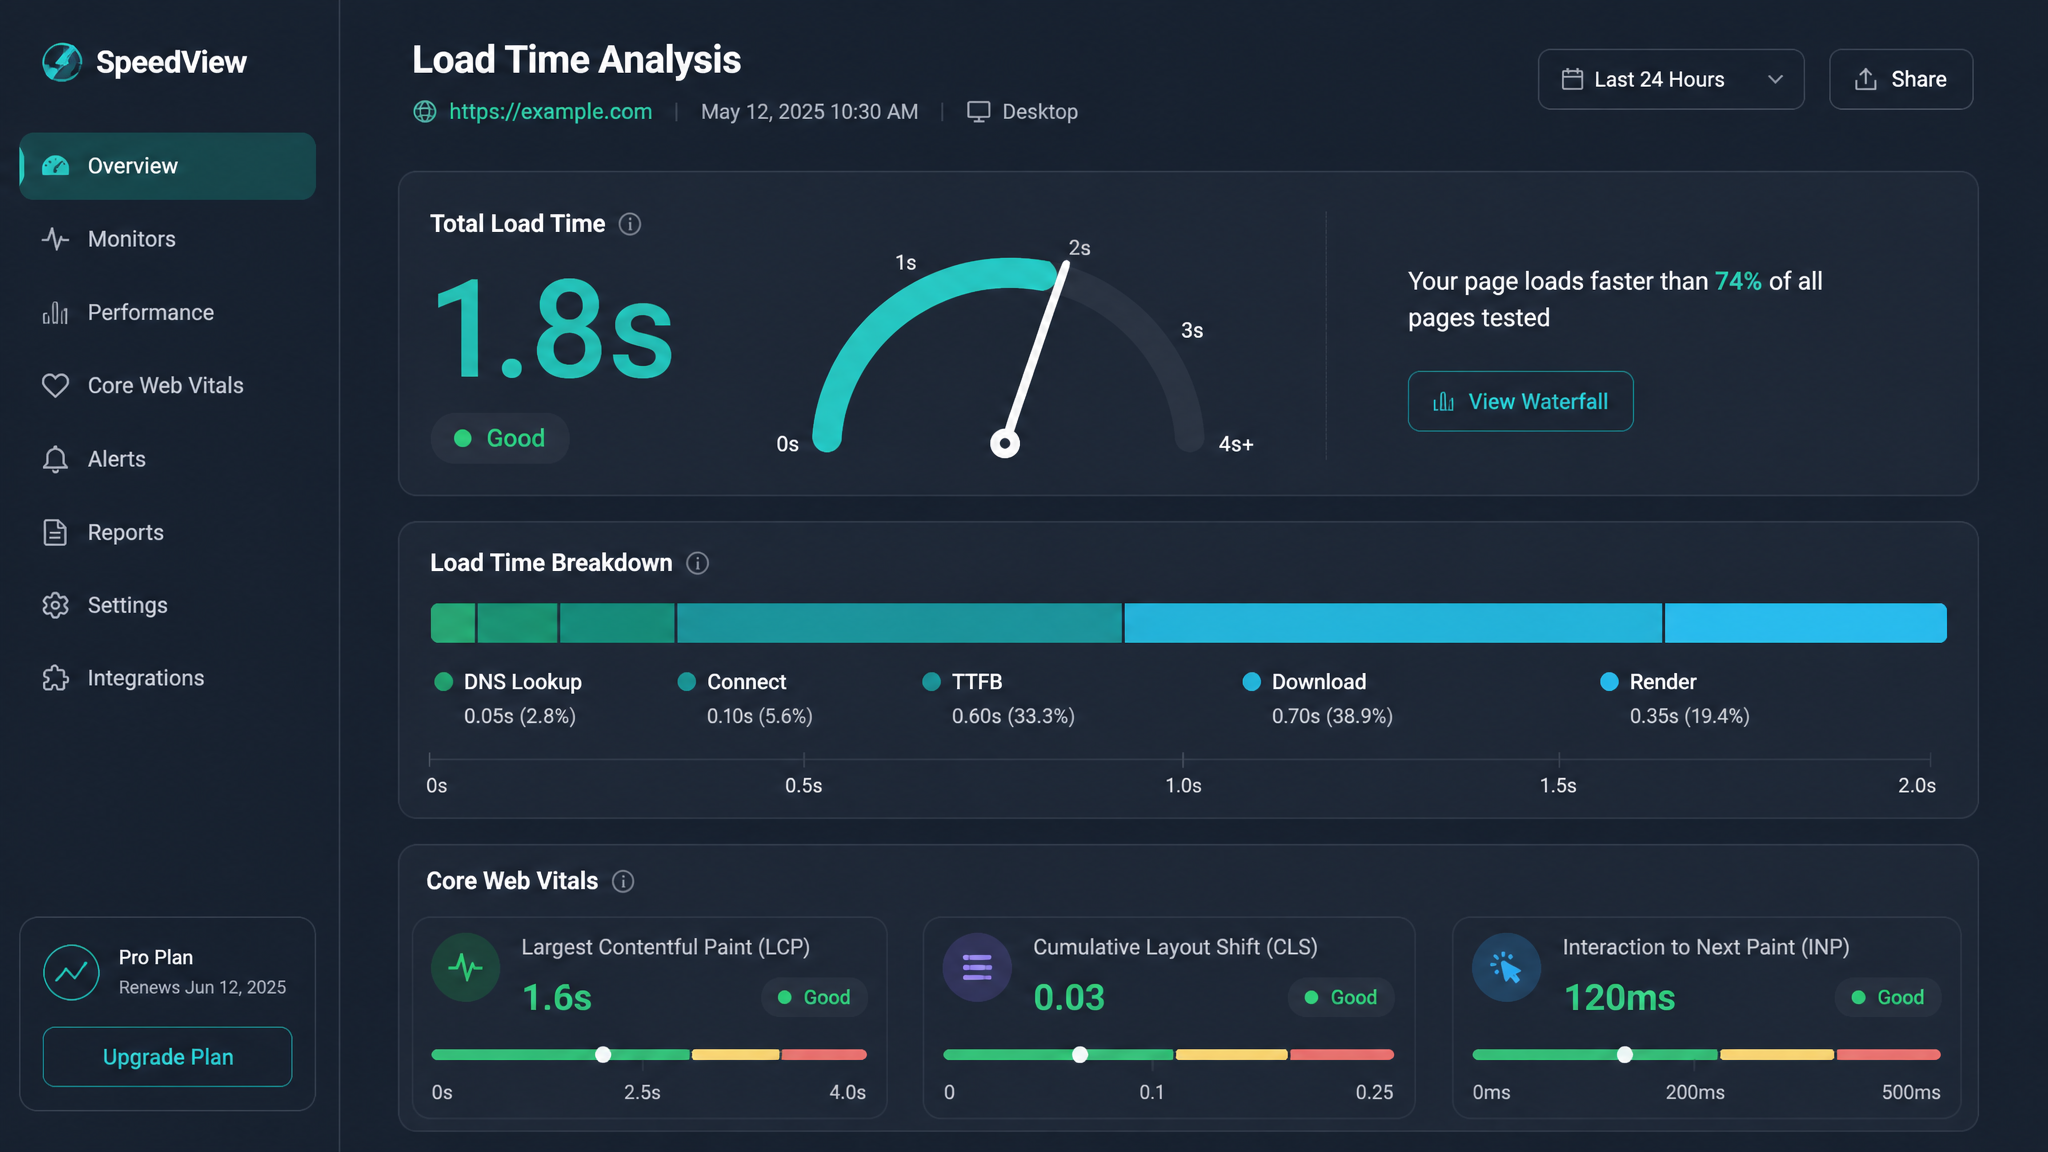2048x1152 pixels.
Task: Share the report using the Share button
Action: pos(1900,79)
